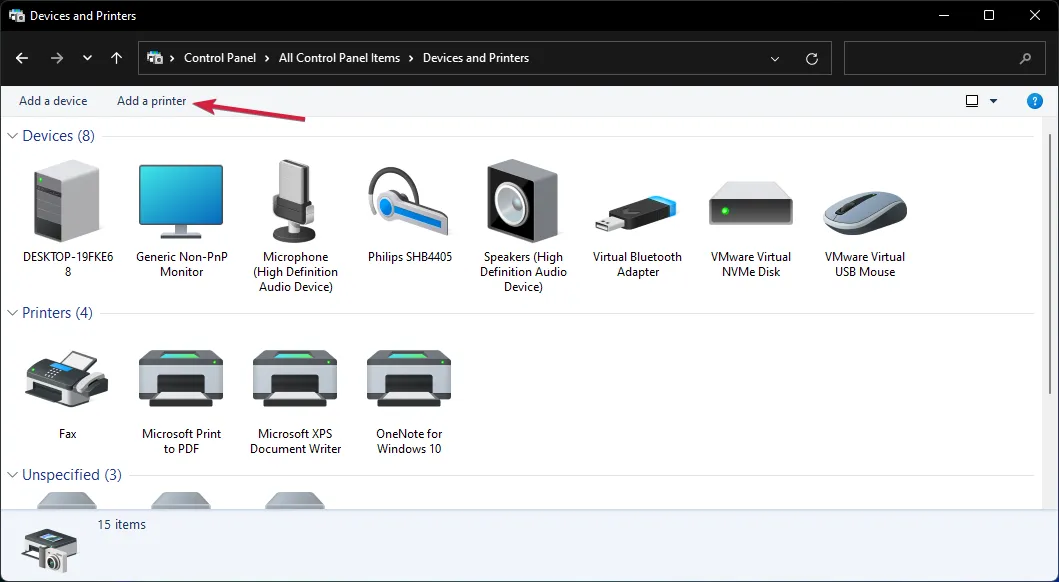Collapse the Printers (4) section
The width and height of the screenshot is (1059, 582).
click(13, 313)
